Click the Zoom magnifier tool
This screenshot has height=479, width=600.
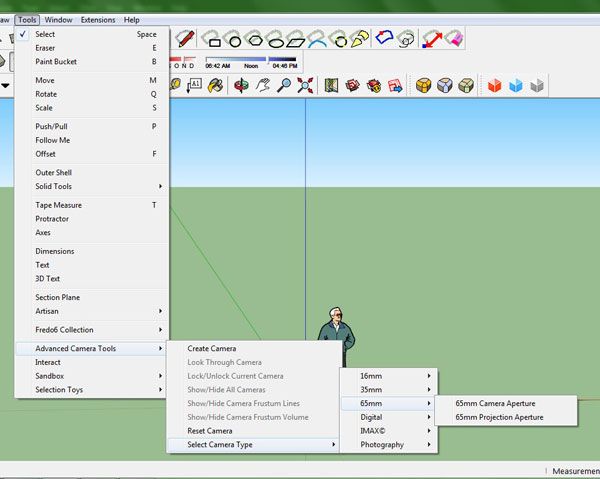pos(284,86)
